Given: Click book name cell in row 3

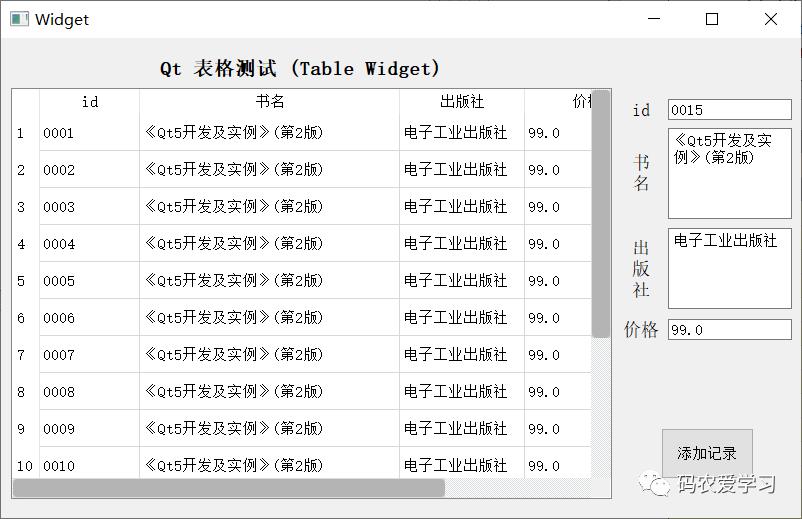Looking at the screenshot, I should click(270, 207).
